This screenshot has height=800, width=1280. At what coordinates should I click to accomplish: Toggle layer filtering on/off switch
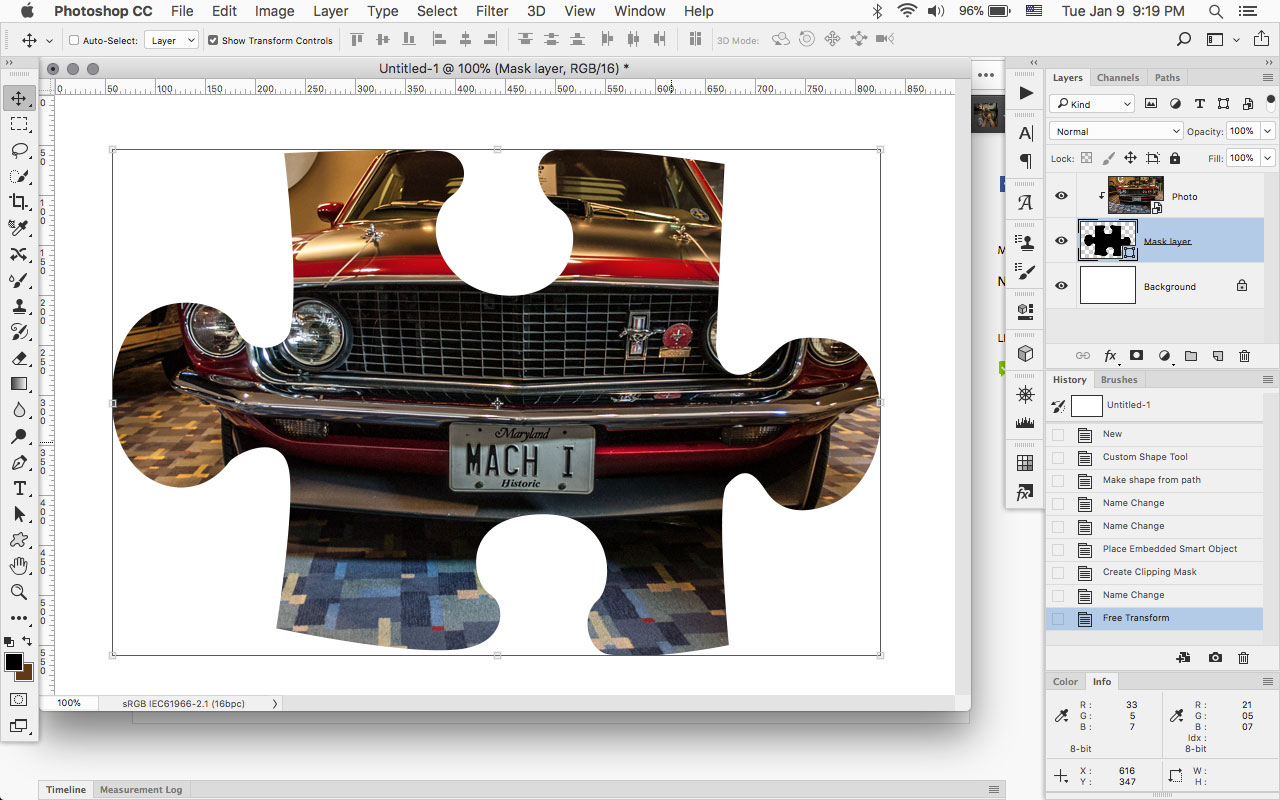click(x=1271, y=101)
